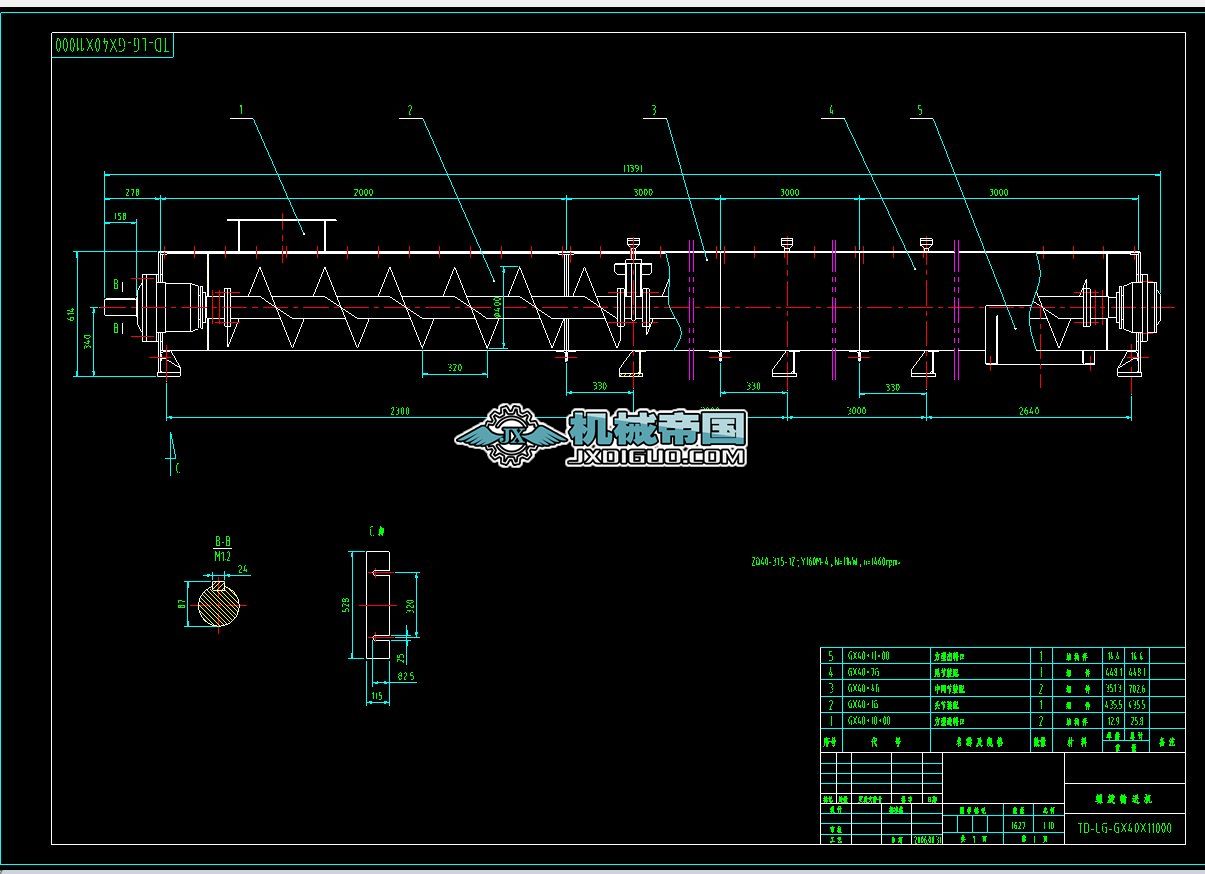Click the 614 vertical height dimension
The width and height of the screenshot is (1205, 874).
(x=72, y=314)
